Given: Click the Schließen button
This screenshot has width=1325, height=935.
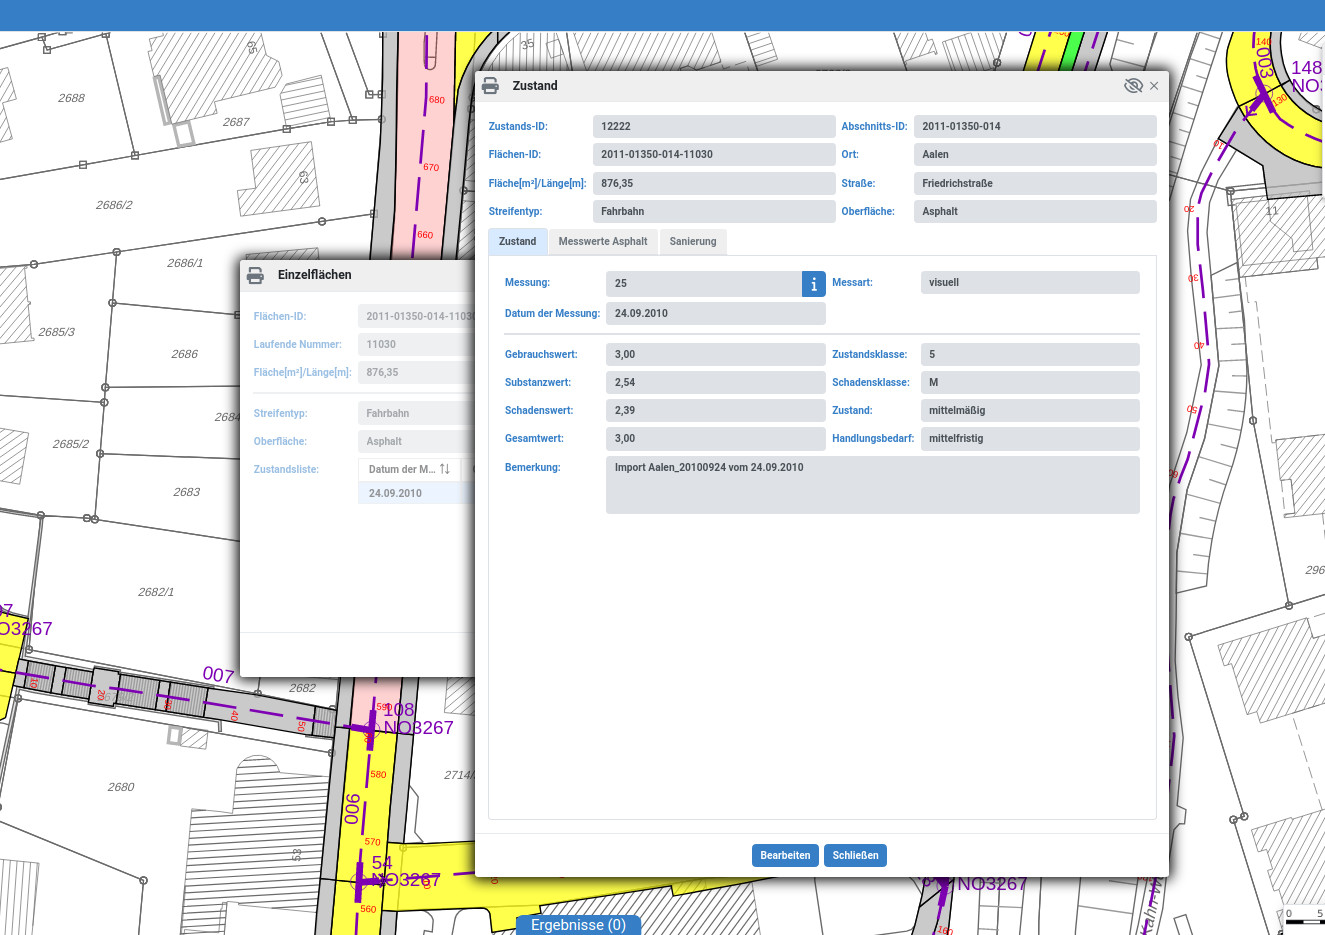Looking at the screenshot, I should 855,855.
